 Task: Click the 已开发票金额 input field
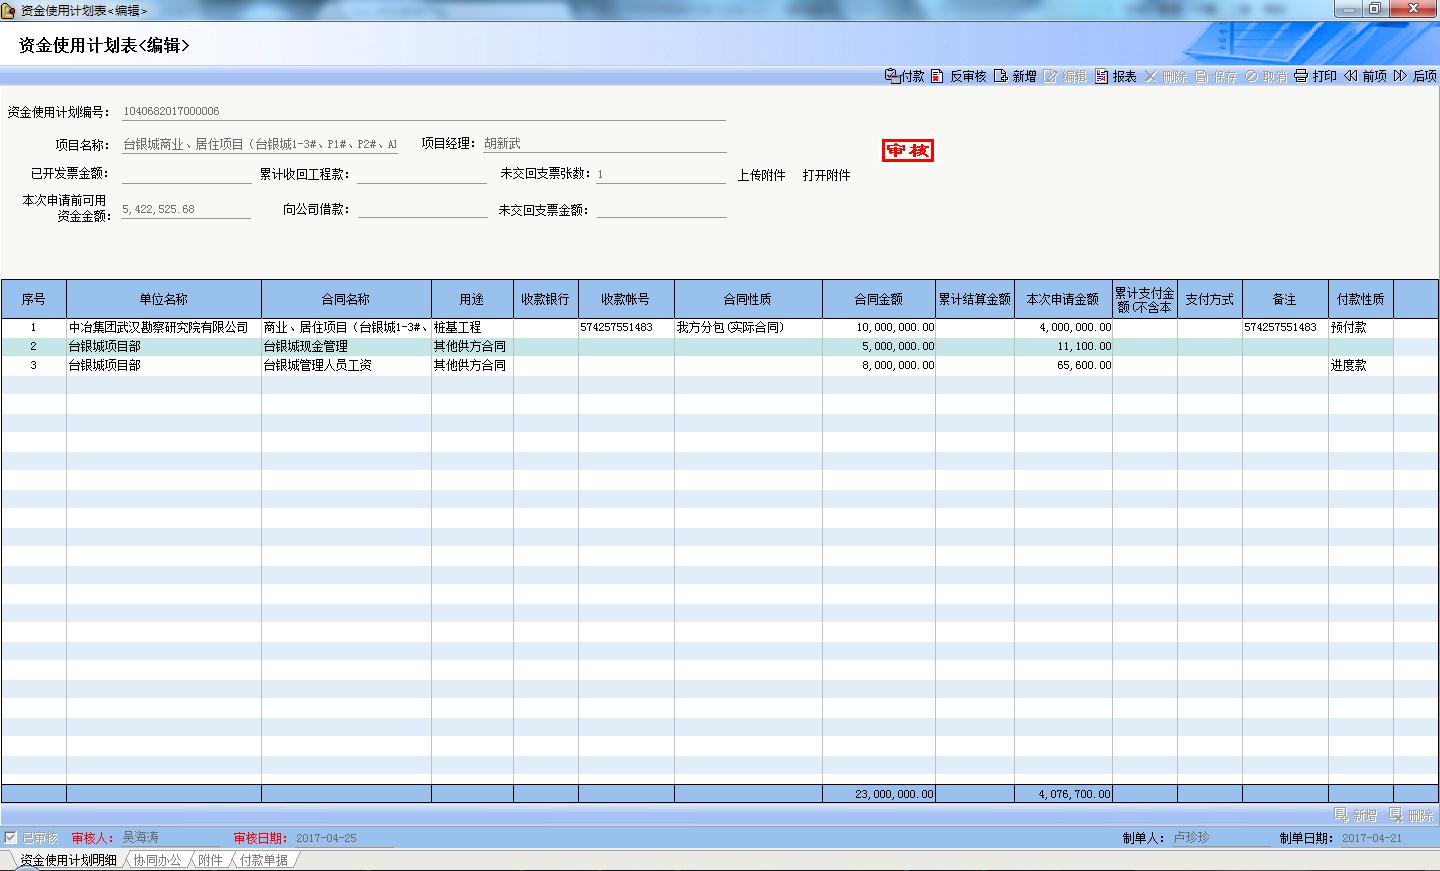point(186,174)
